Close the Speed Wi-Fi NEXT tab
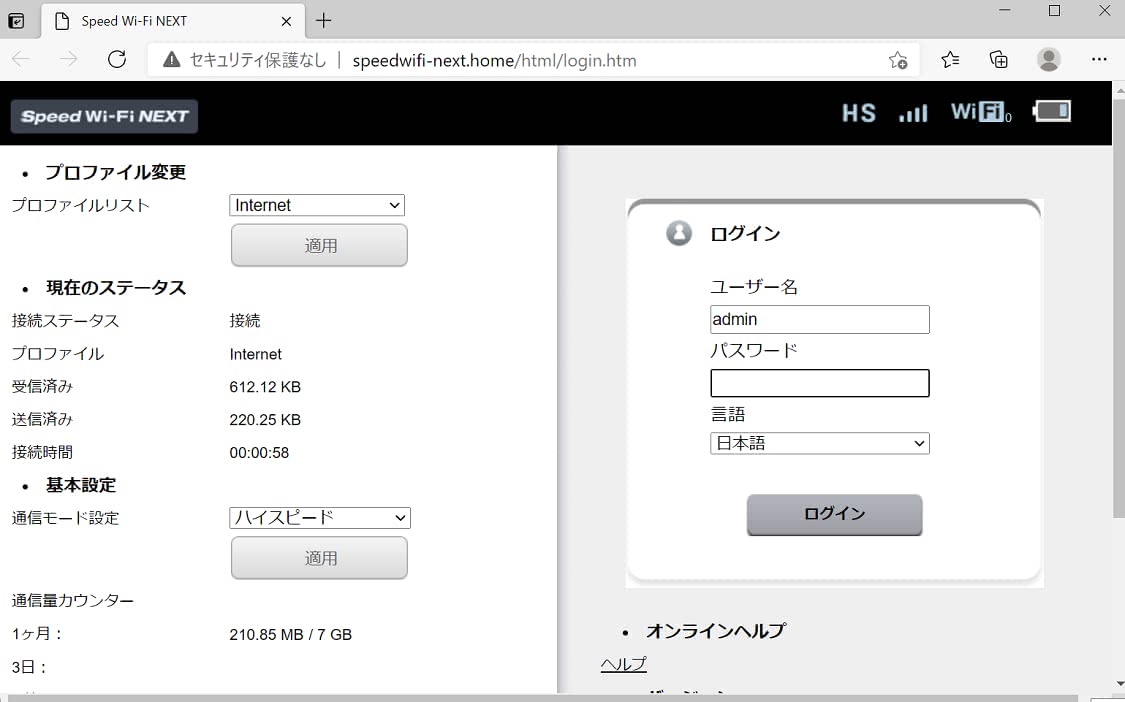 (286, 22)
